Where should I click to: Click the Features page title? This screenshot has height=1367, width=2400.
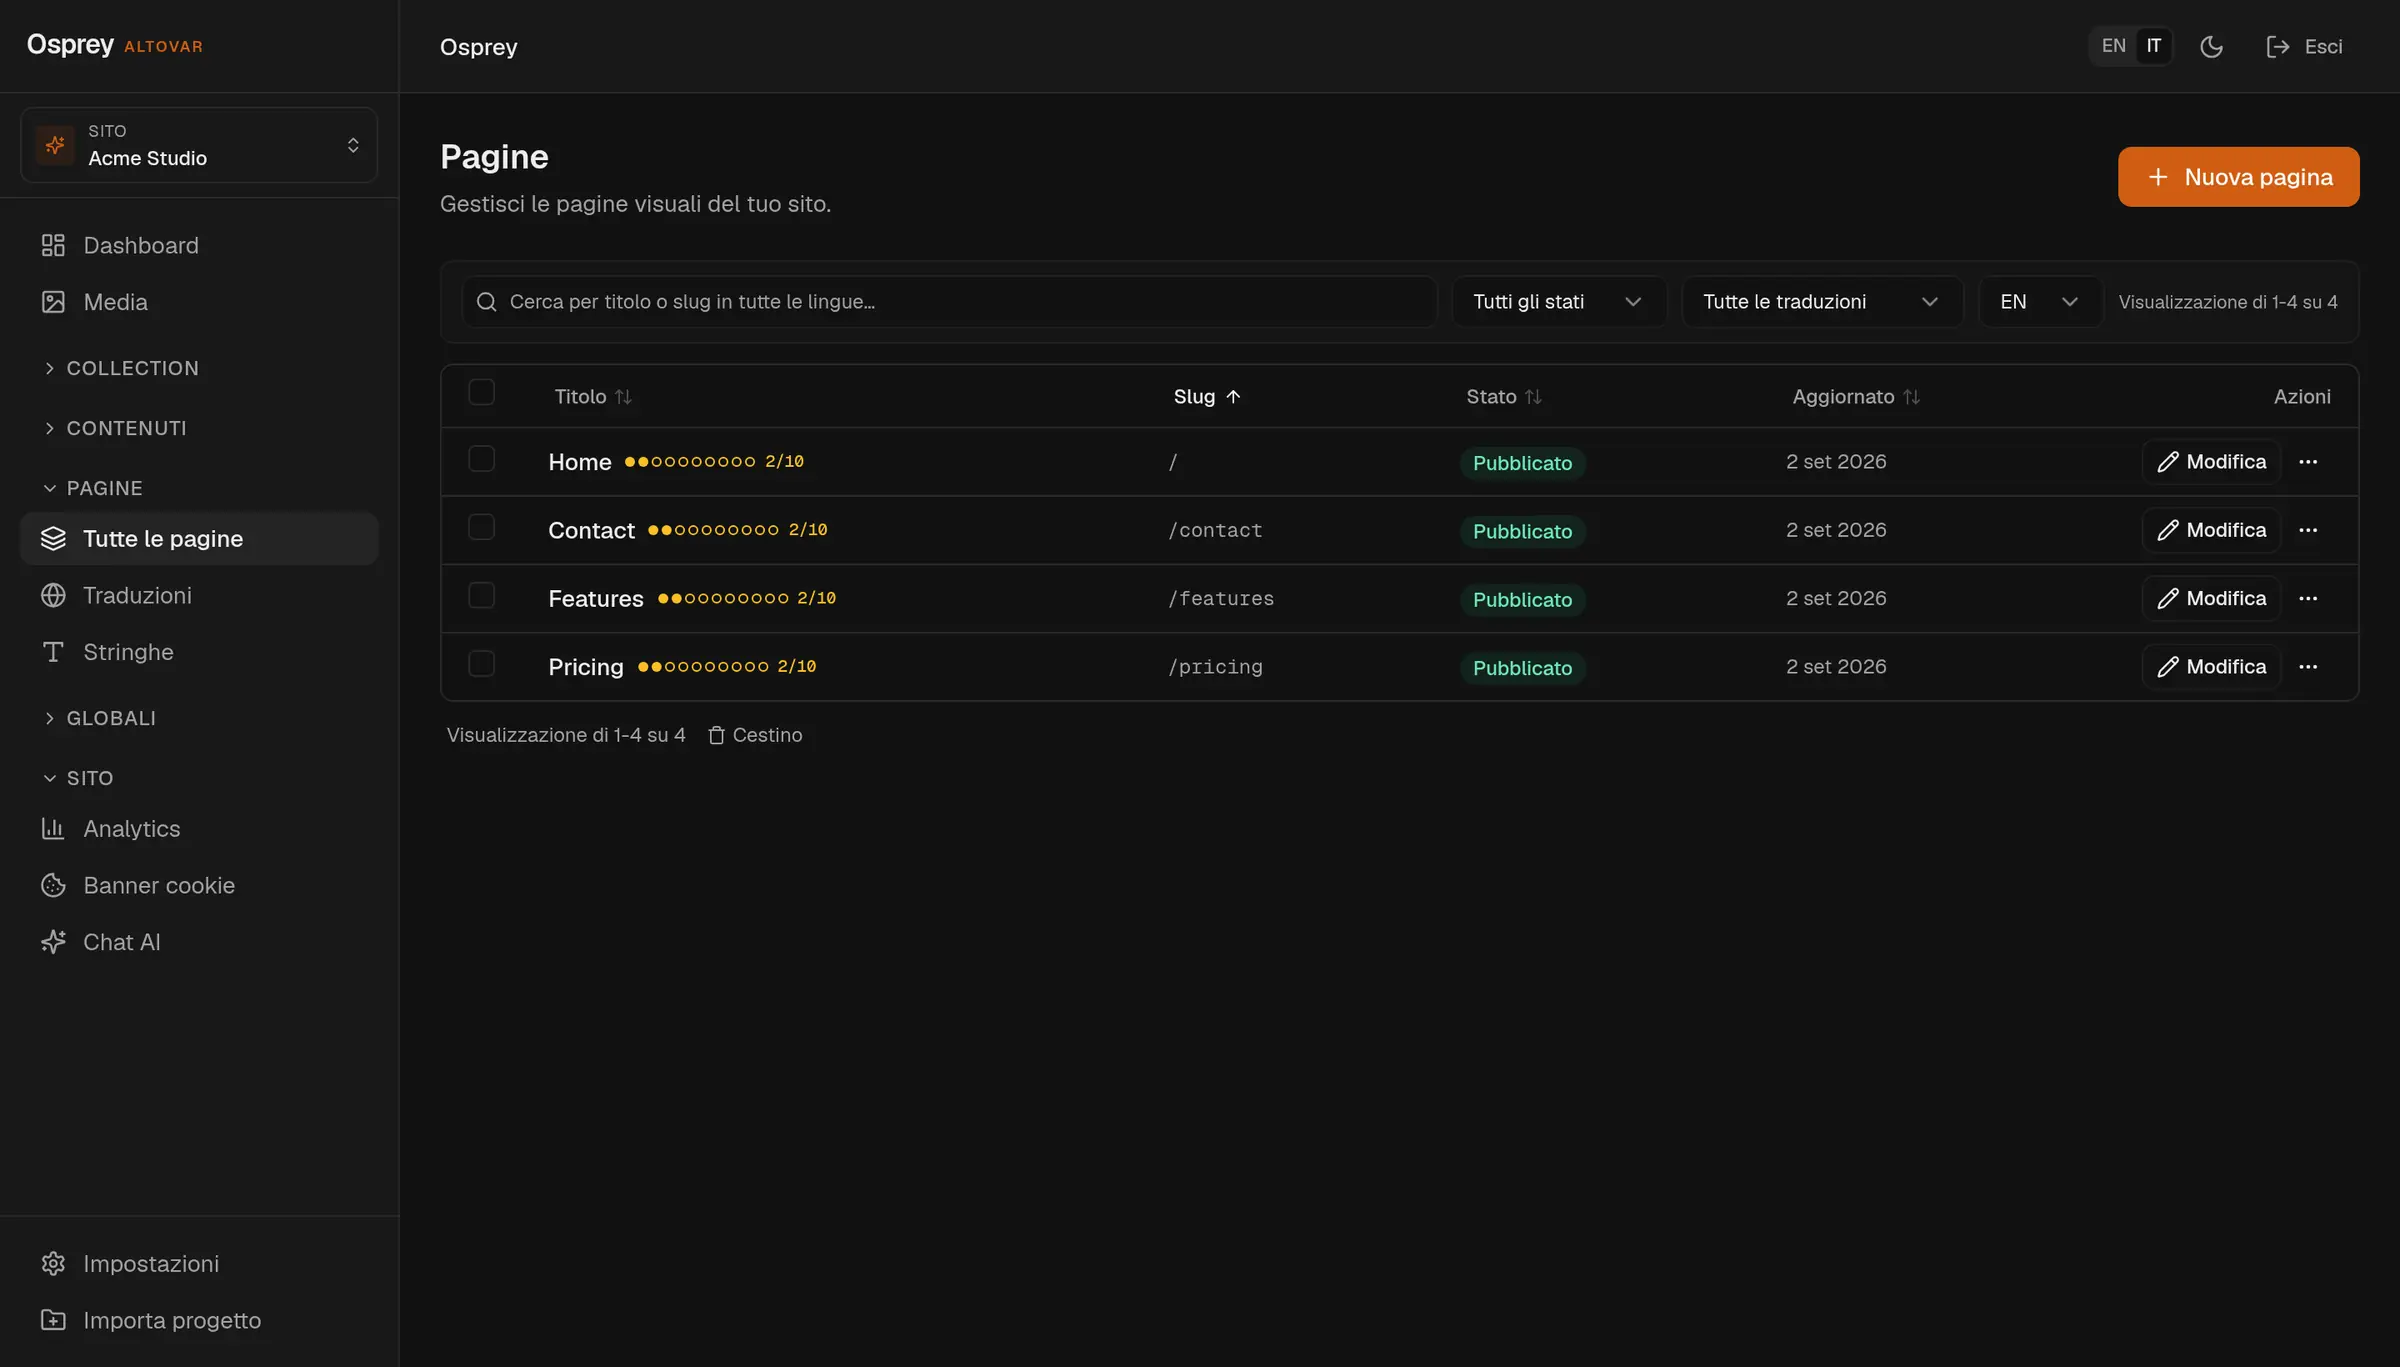point(596,598)
